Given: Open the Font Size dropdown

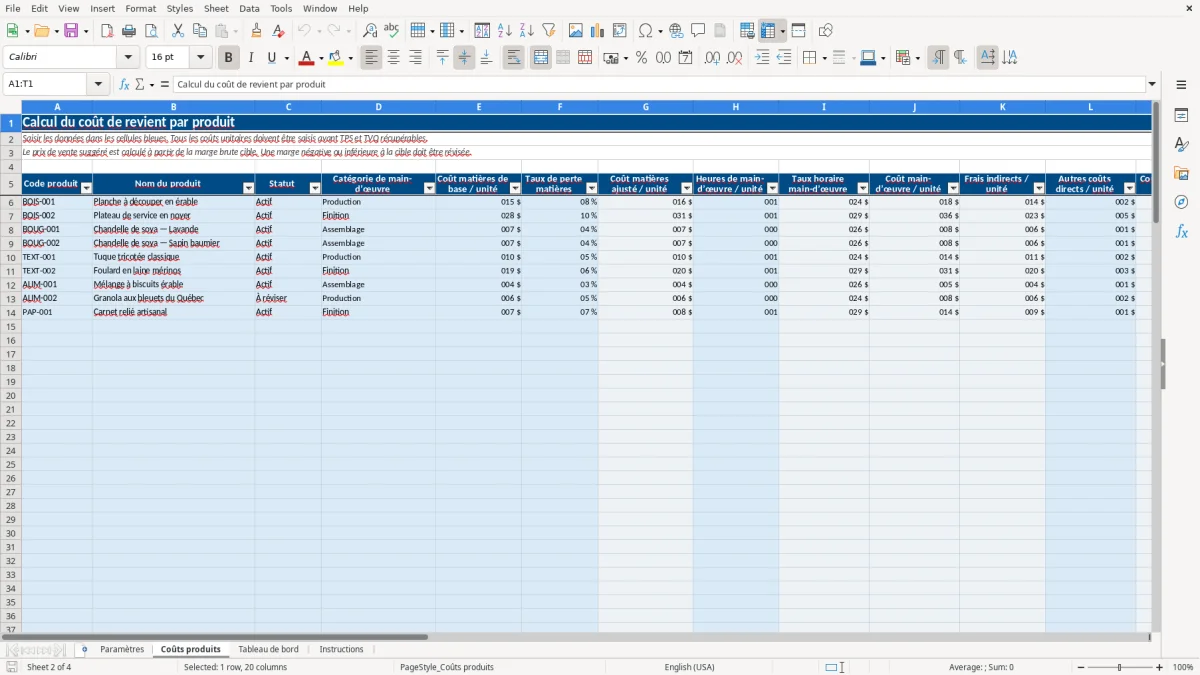Looking at the screenshot, I should tap(200, 58).
